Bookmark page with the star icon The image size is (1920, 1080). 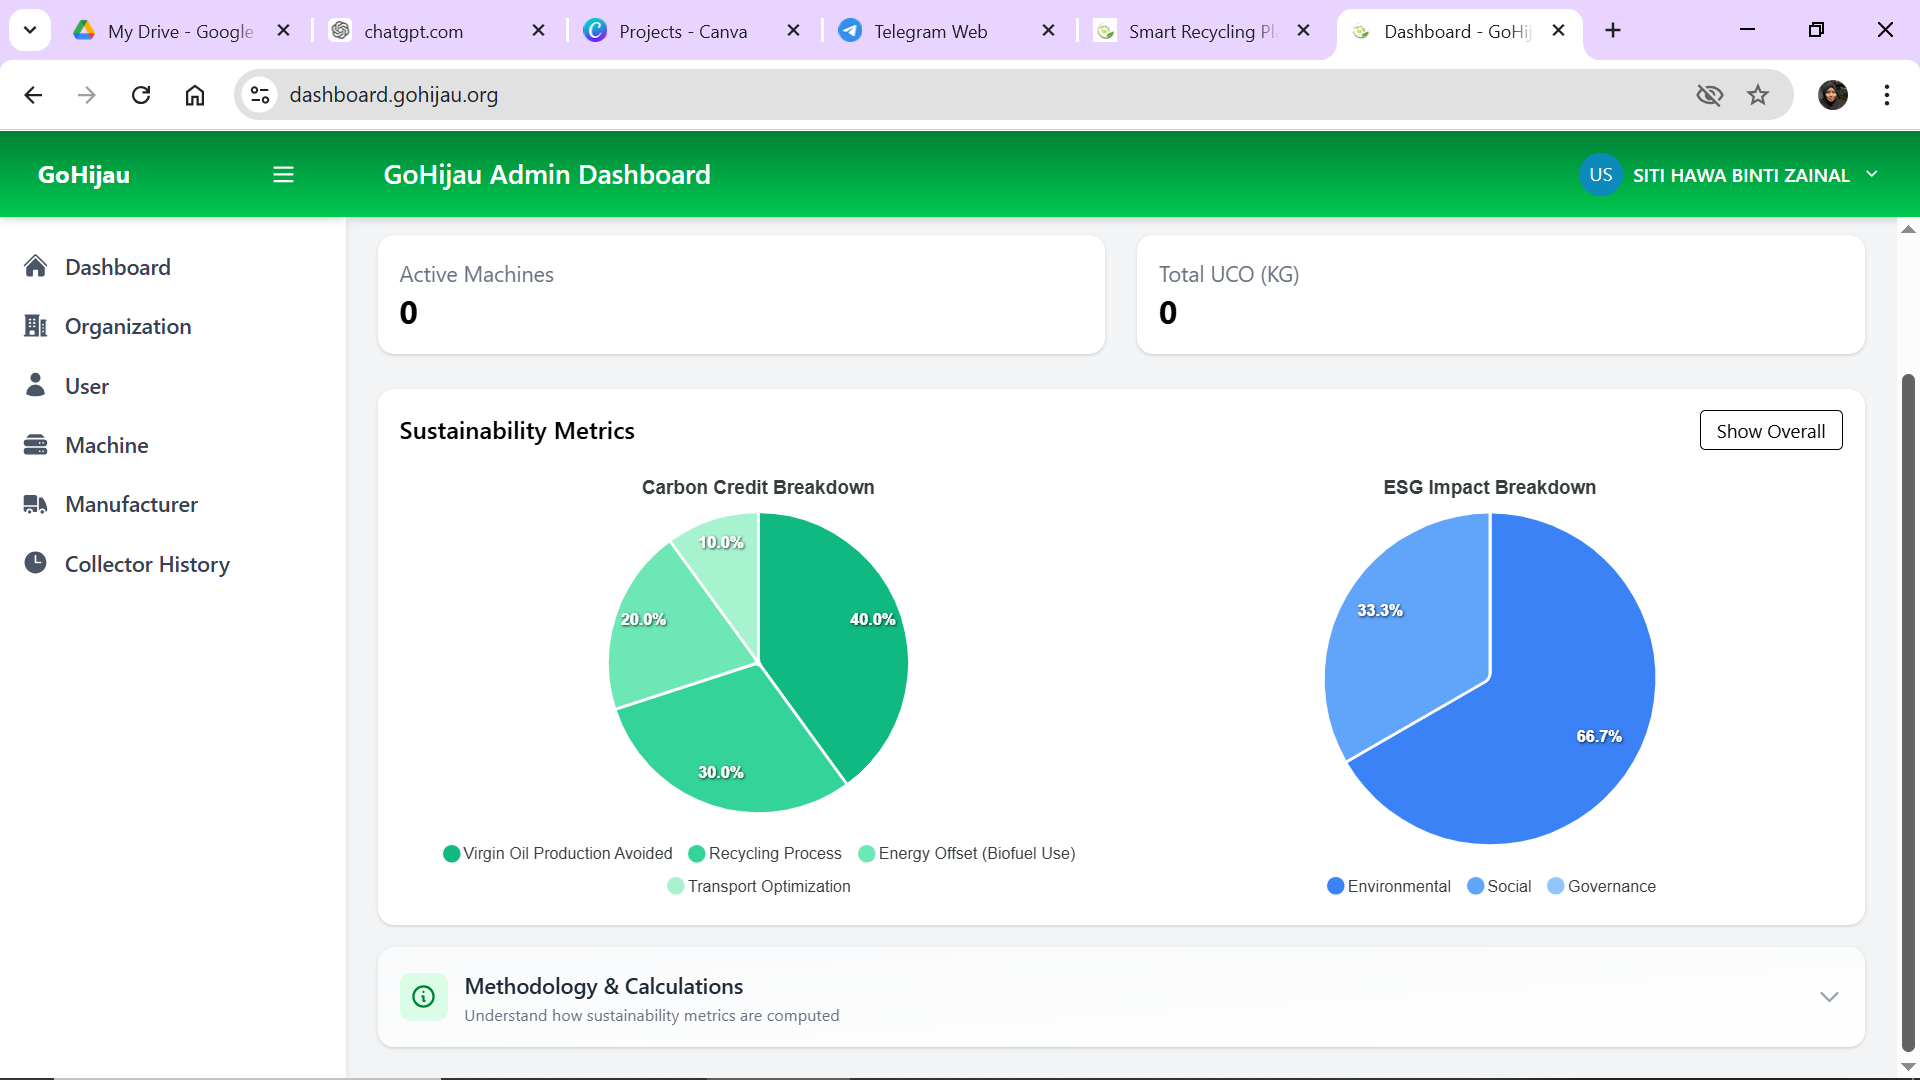(1758, 95)
